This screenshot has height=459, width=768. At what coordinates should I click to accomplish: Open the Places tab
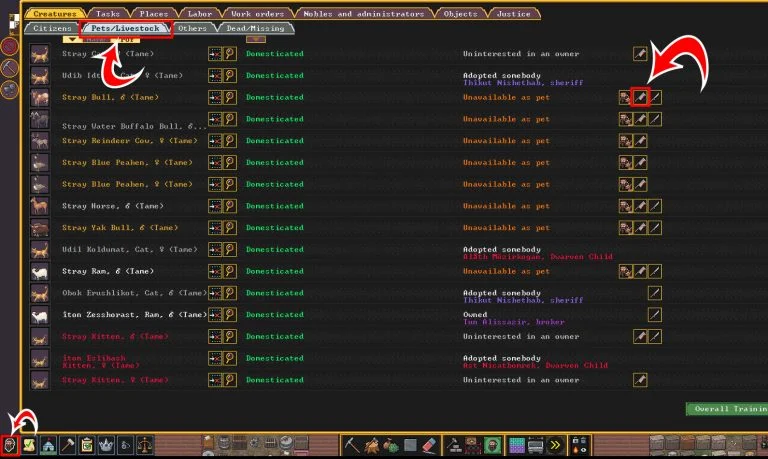pos(153,14)
